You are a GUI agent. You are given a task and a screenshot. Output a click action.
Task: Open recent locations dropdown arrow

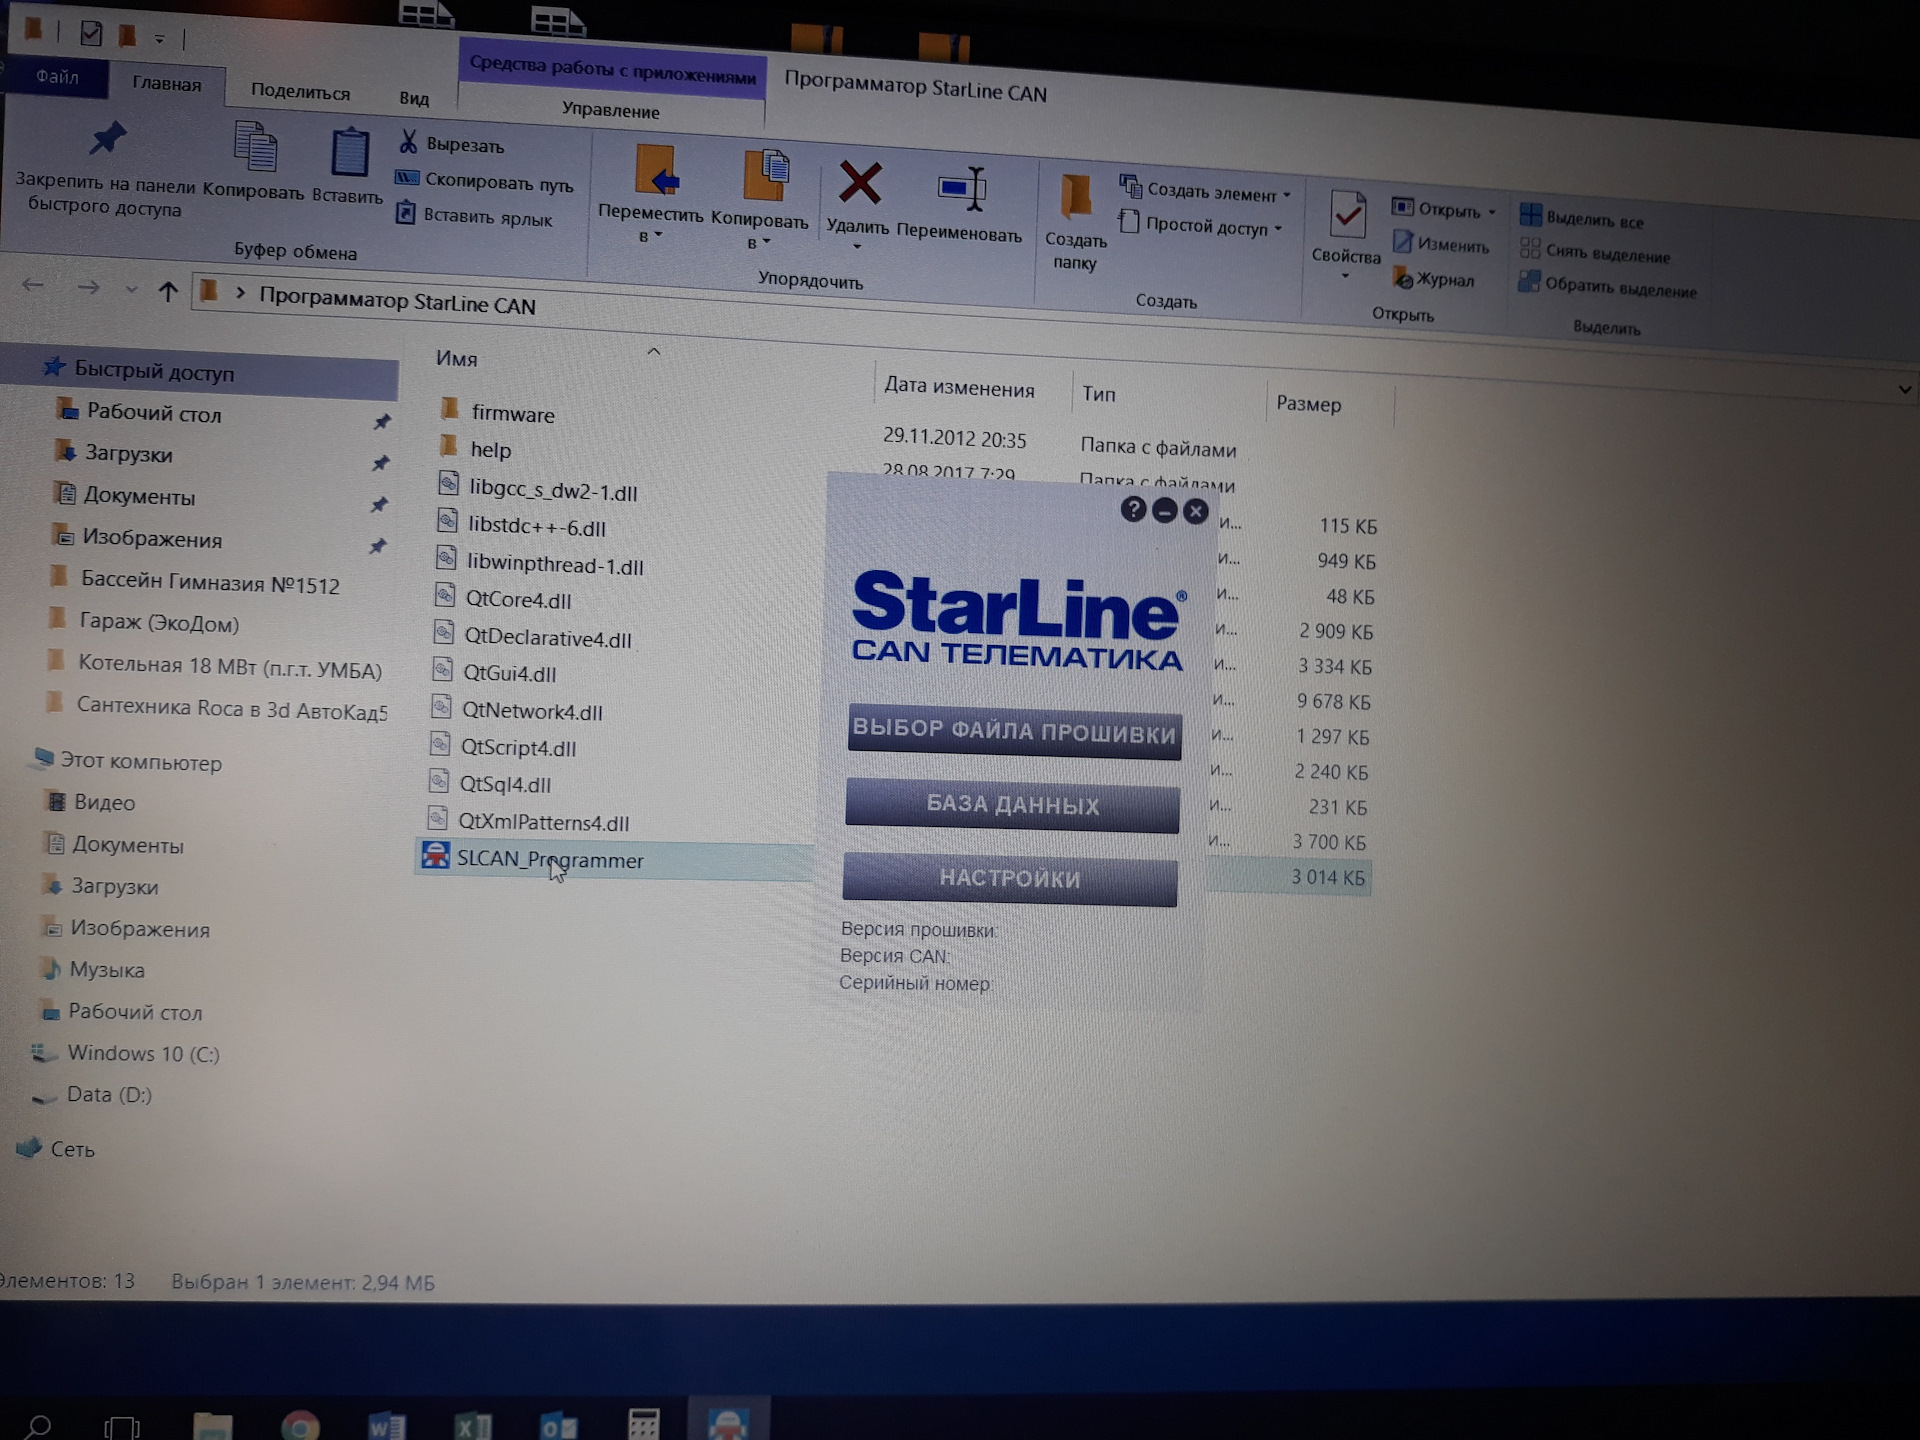pos(131,290)
